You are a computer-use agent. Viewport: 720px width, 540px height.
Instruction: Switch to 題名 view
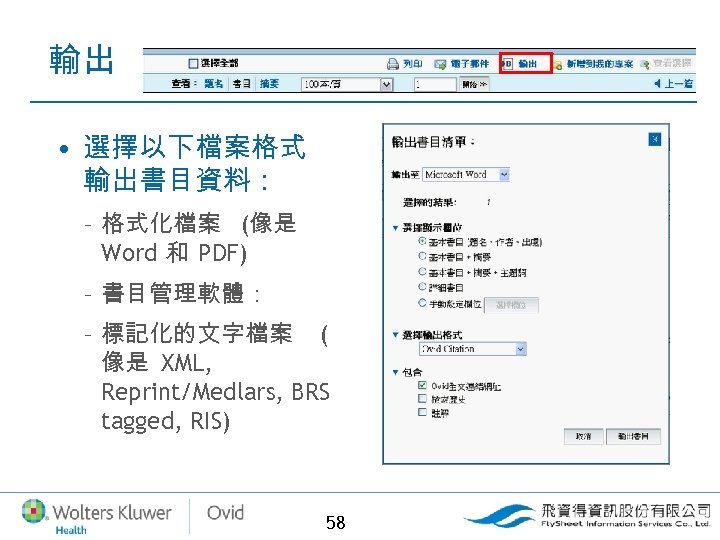(214, 84)
